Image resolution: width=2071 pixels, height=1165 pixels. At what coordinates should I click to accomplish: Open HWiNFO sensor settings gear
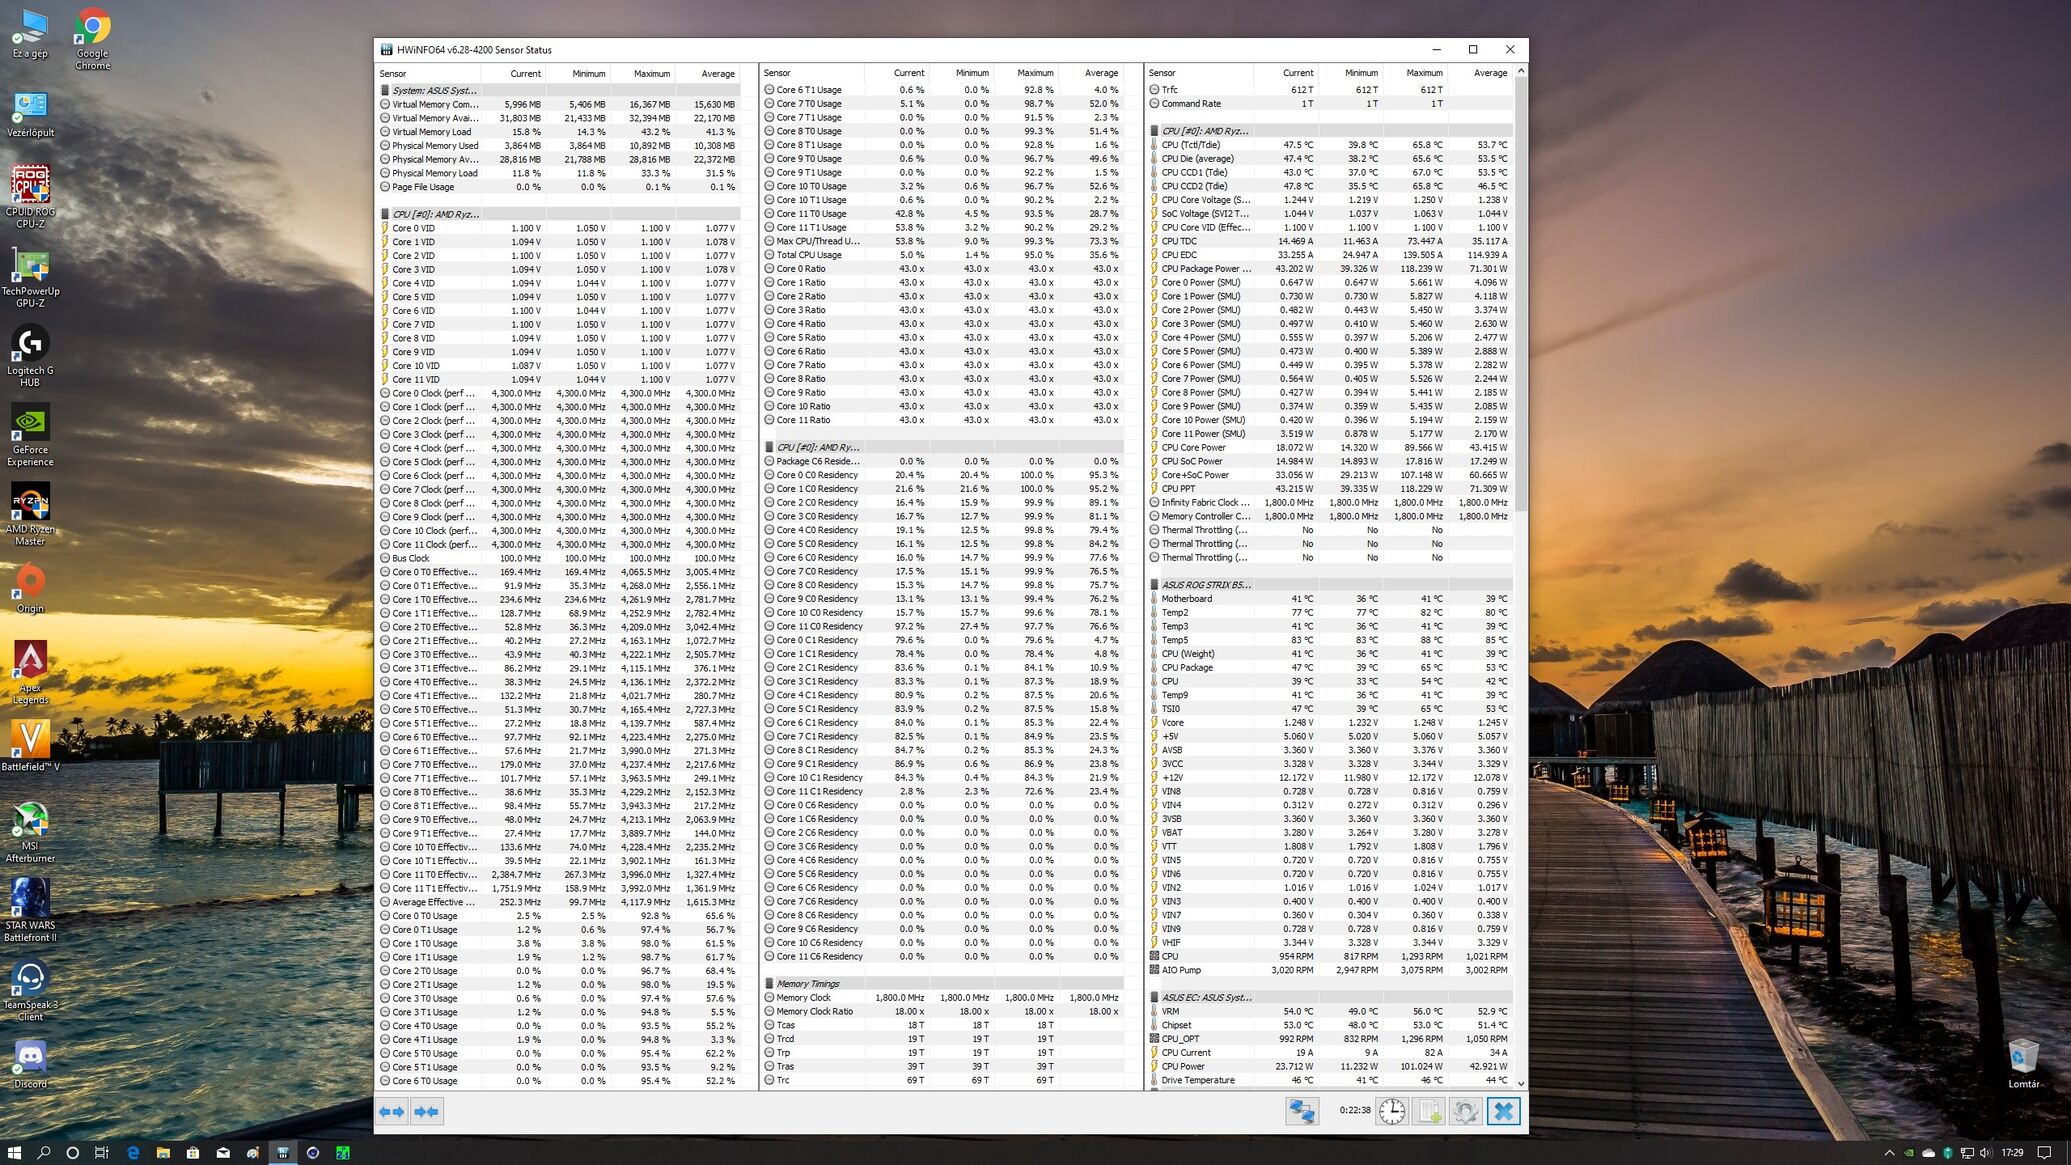(1466, 1111)
